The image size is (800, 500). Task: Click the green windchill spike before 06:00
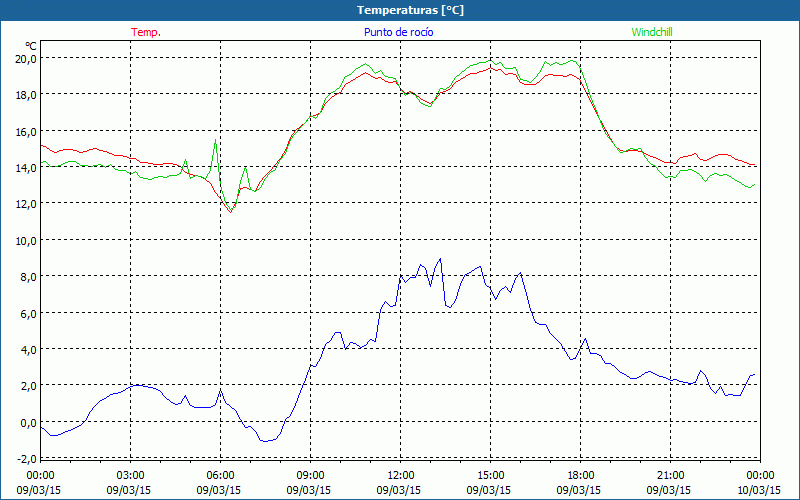point(215,140)
